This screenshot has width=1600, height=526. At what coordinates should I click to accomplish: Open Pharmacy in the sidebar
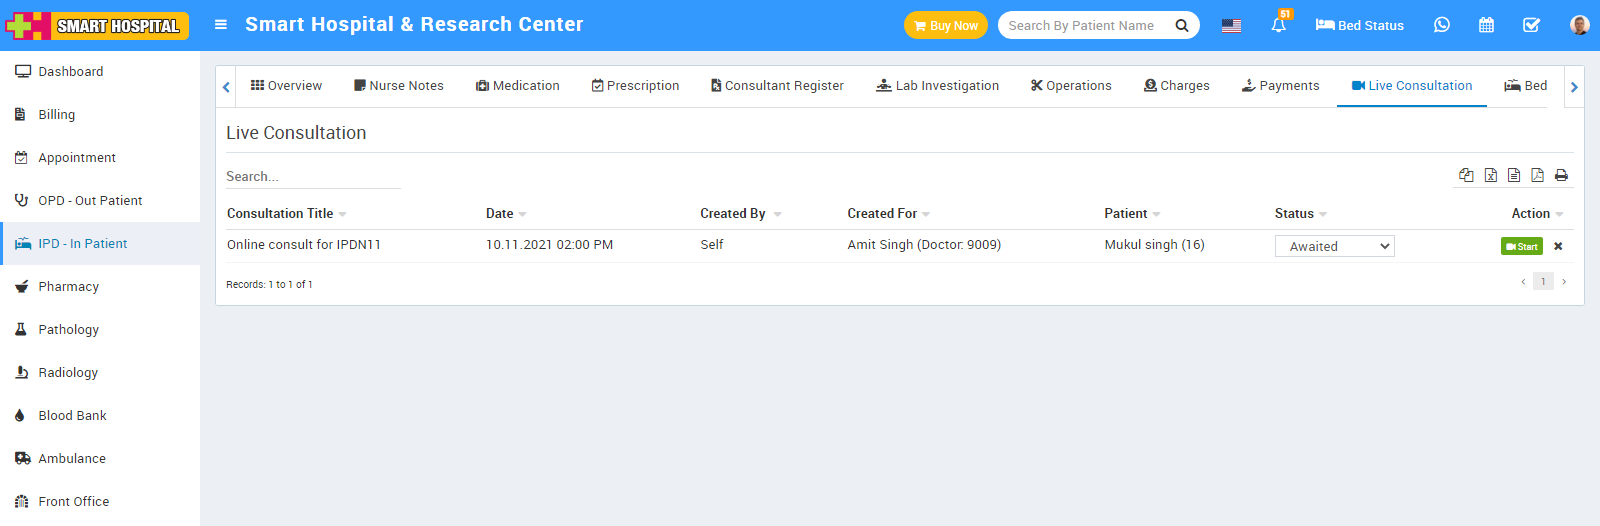[x=68, y=287]
